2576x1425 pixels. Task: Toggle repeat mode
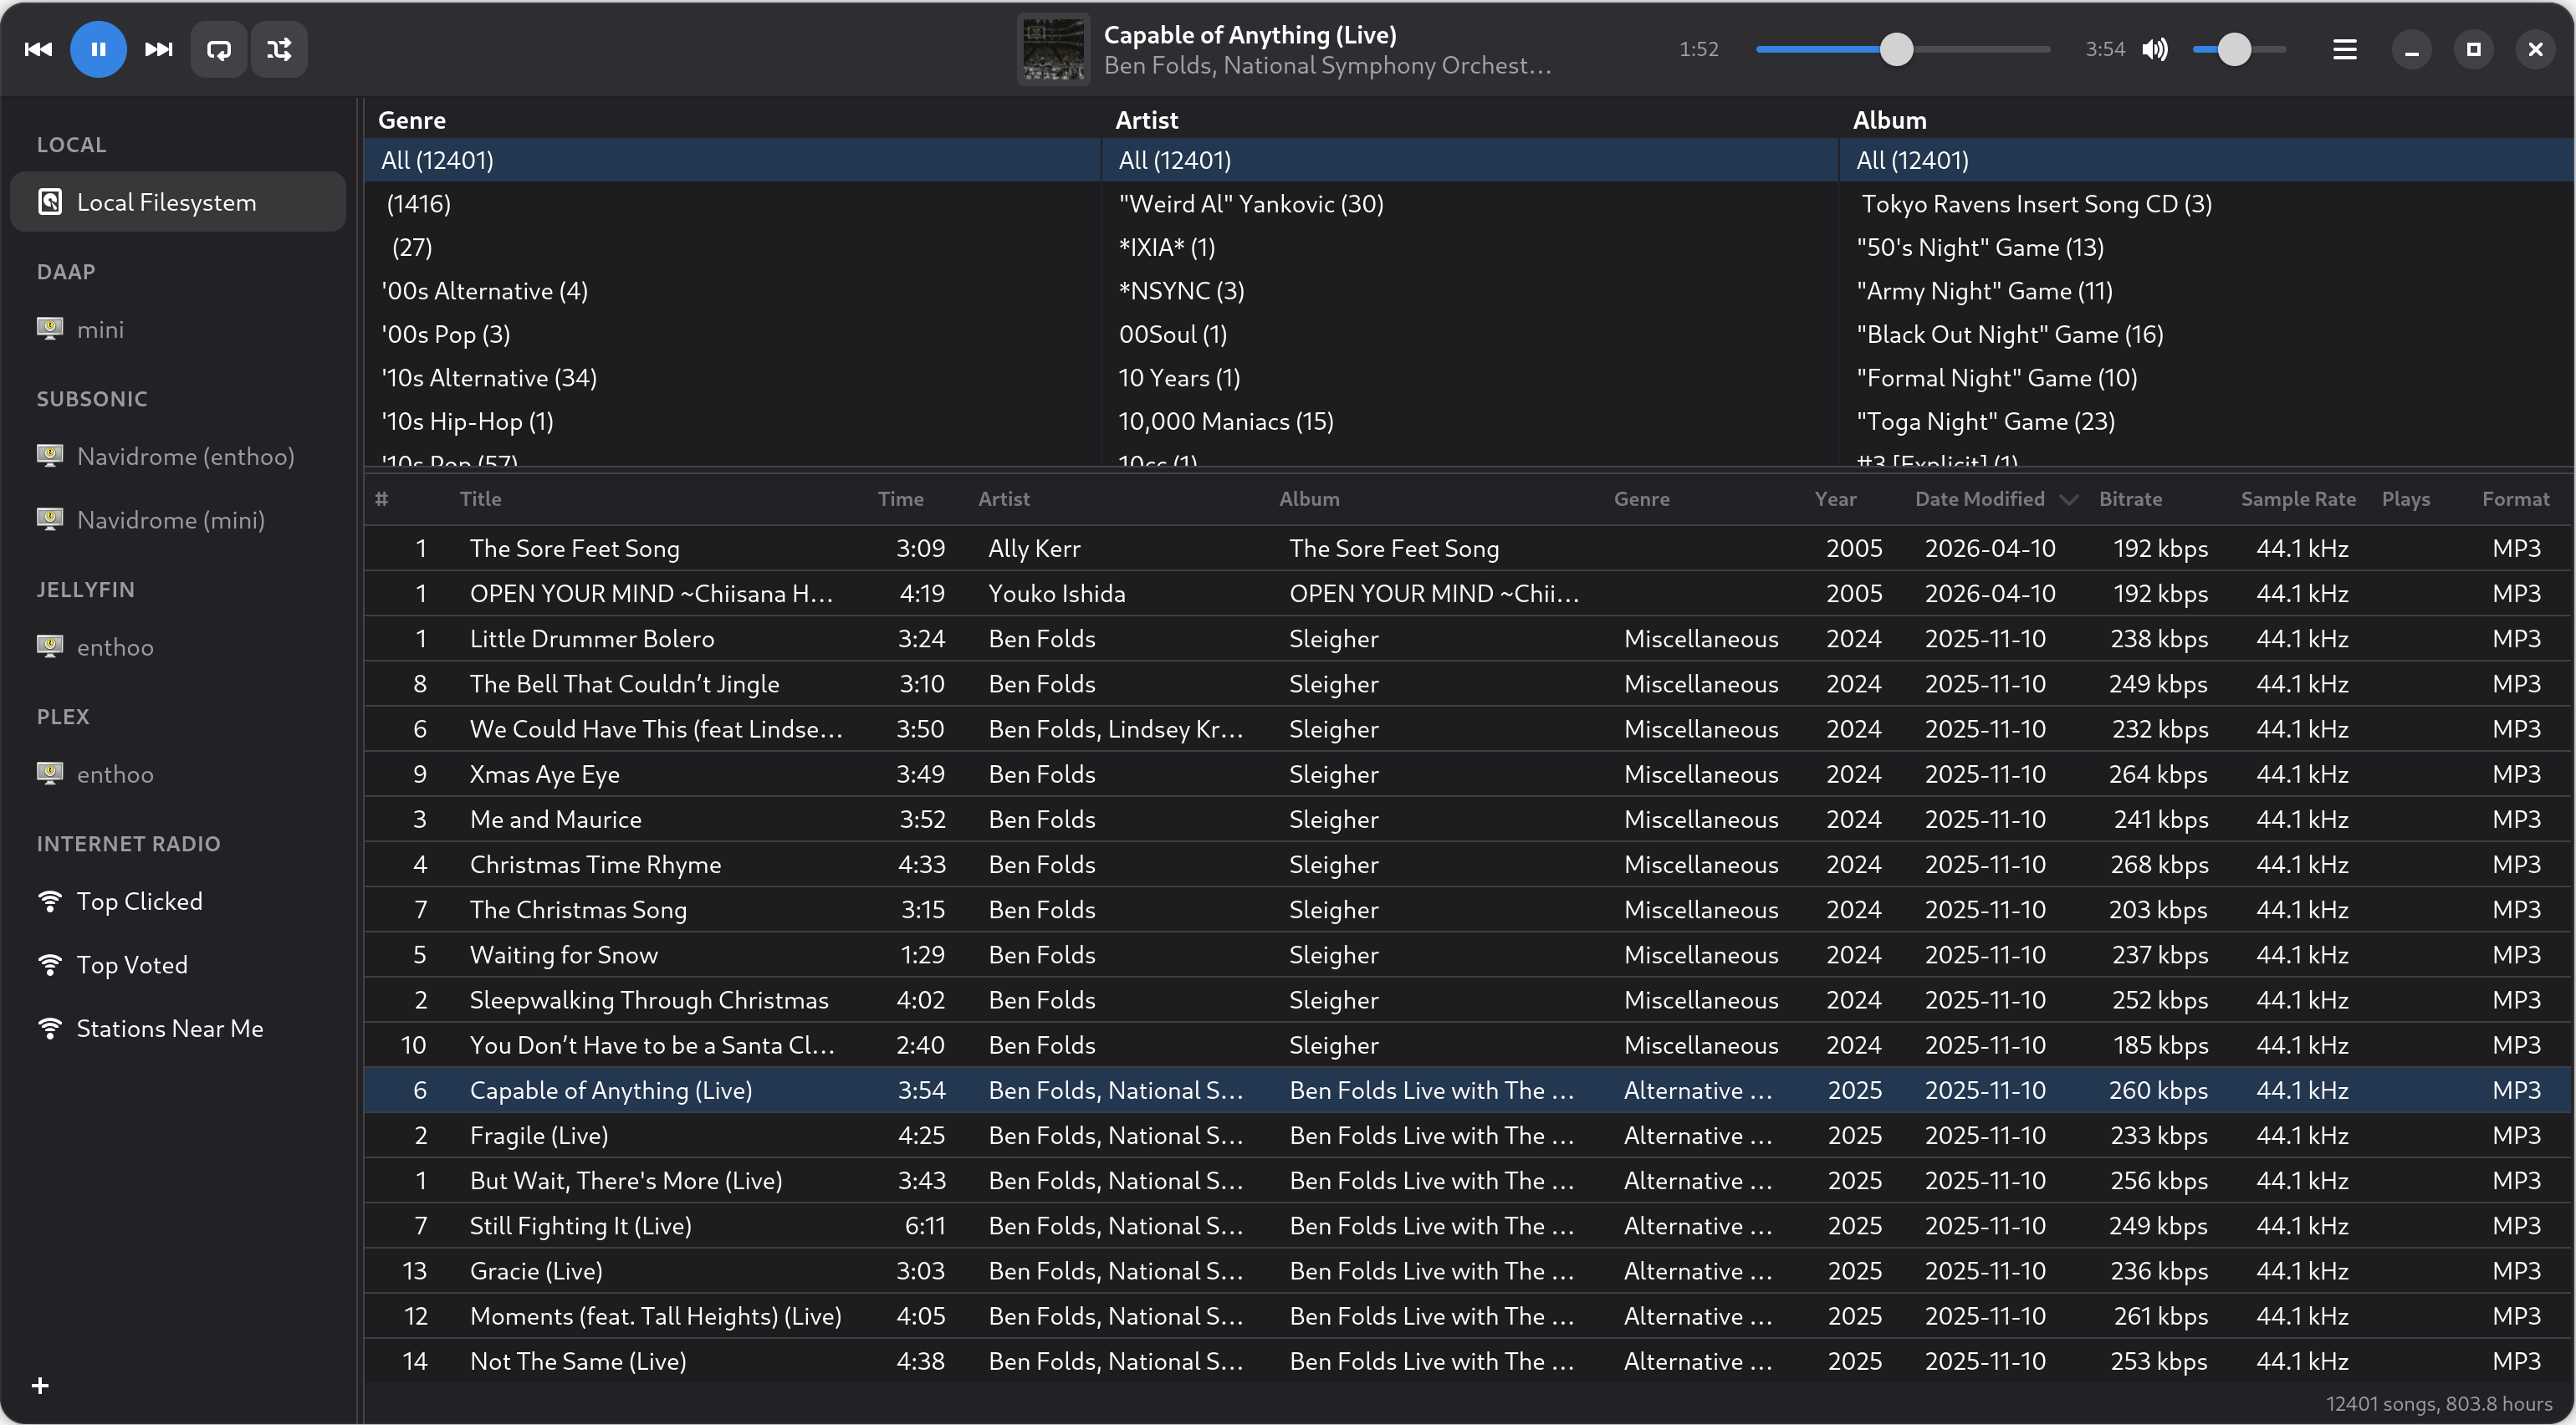click(x=219, y=49)
